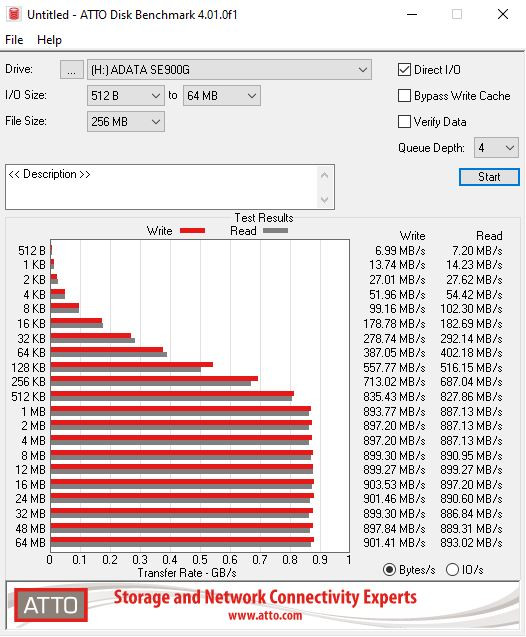
Task: Minimize the ATTO Disk Benchmark window
Action: [x=412, y=15]
